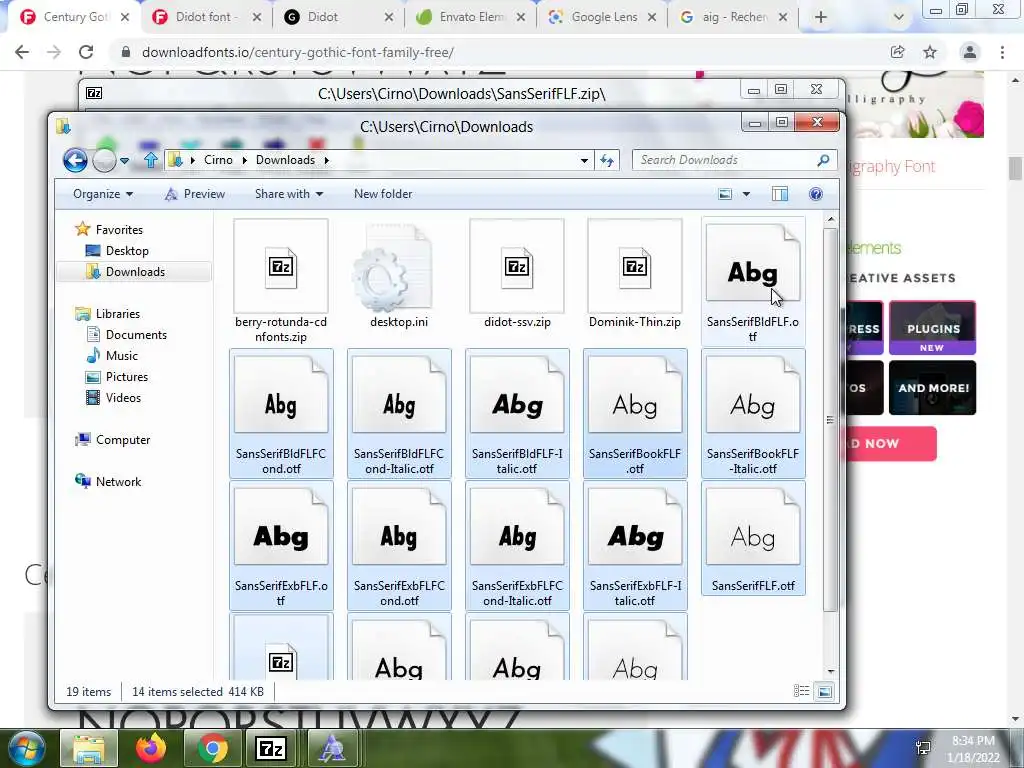Switch to large icons view in status bar
The height and width of the screenshot is (768, 1024).
[825, 691]
